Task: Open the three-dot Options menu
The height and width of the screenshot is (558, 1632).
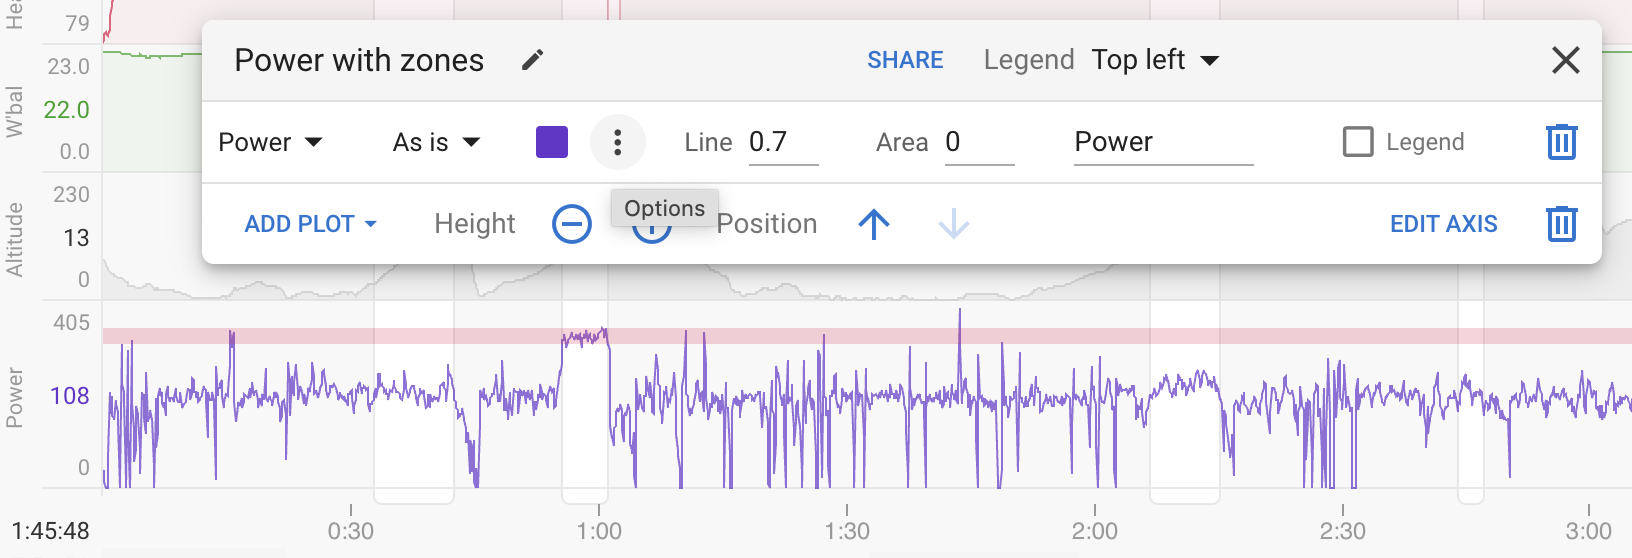Action: [618, 142]
